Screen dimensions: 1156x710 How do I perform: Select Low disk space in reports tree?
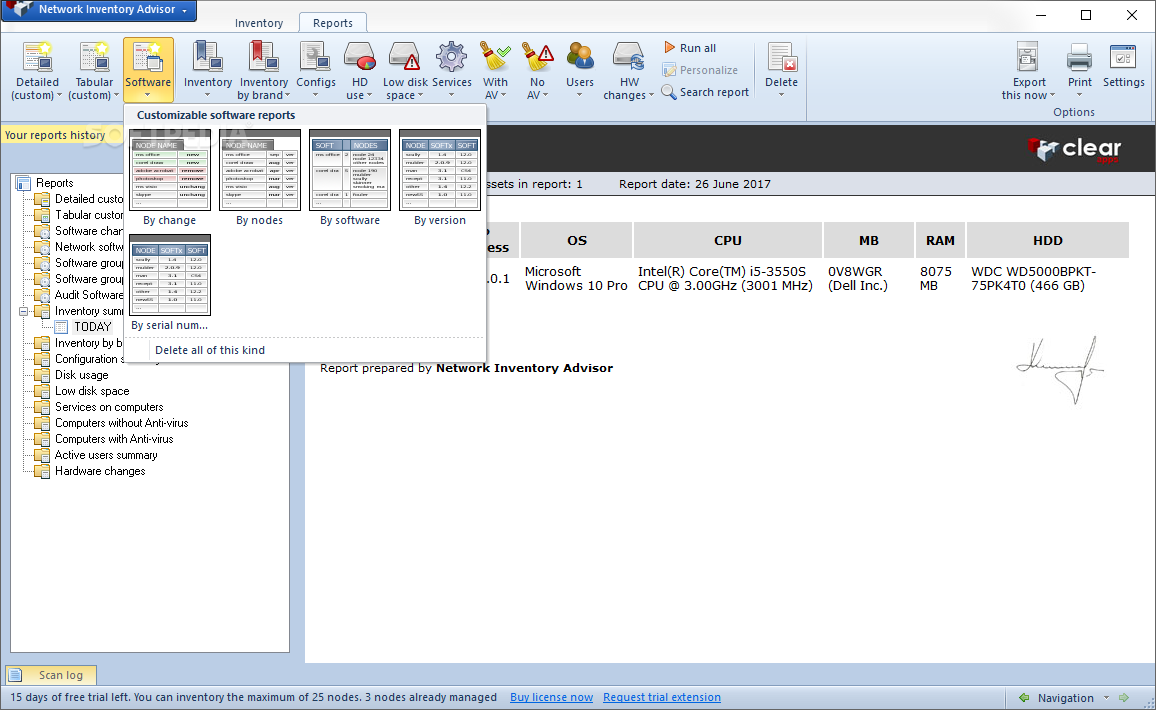pos(92,391)
